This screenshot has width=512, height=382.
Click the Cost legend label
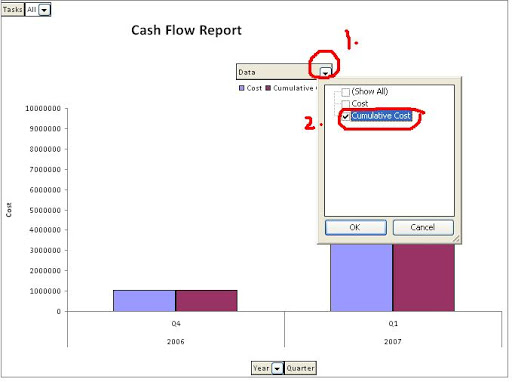click(254, 88)
